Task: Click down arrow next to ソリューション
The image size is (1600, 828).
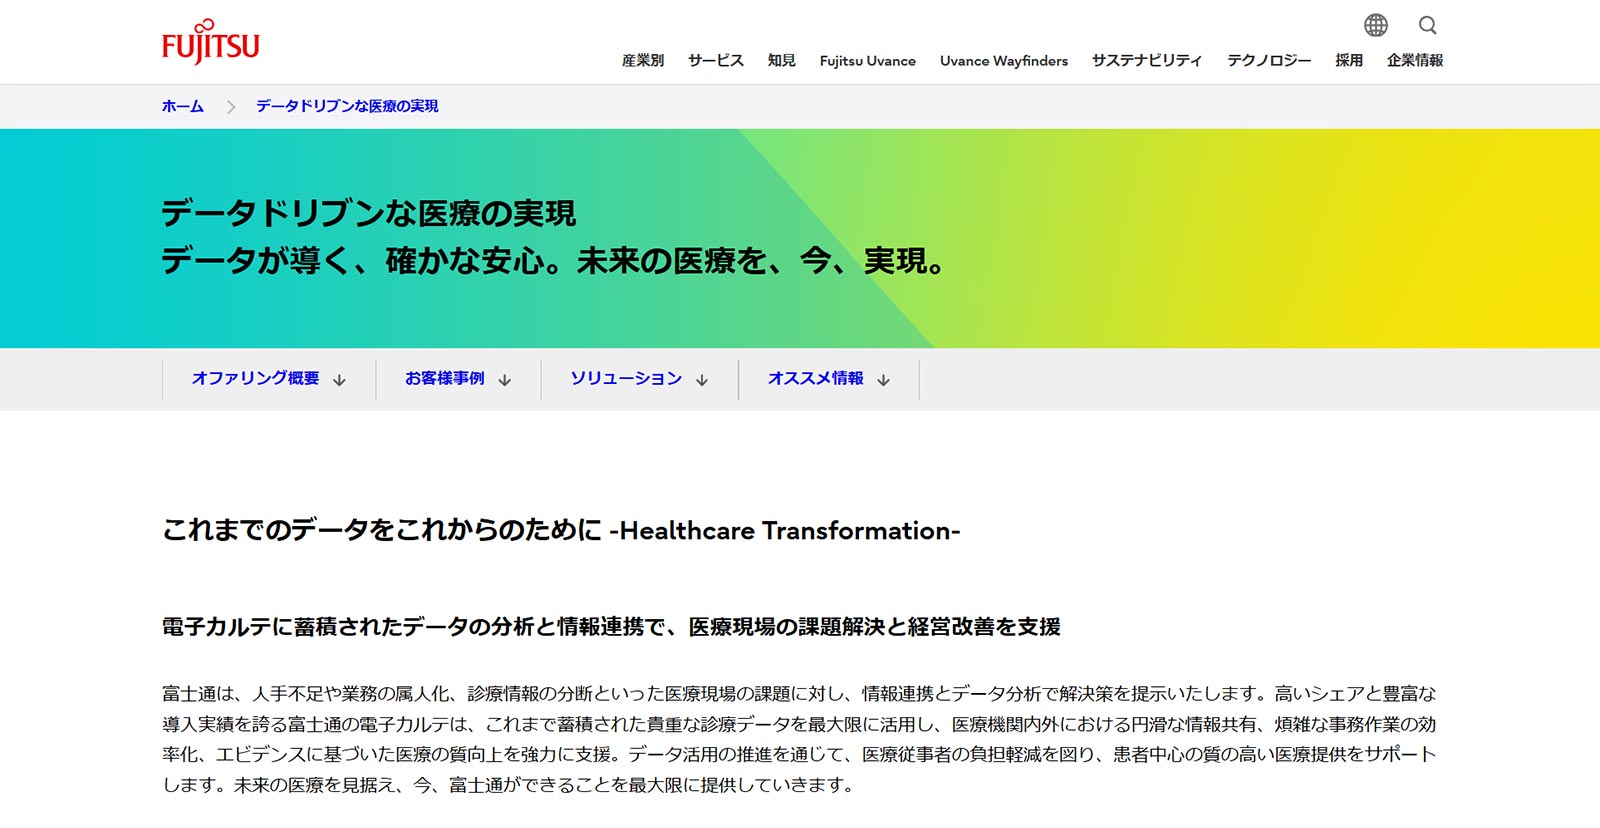Action: point(702,380)
